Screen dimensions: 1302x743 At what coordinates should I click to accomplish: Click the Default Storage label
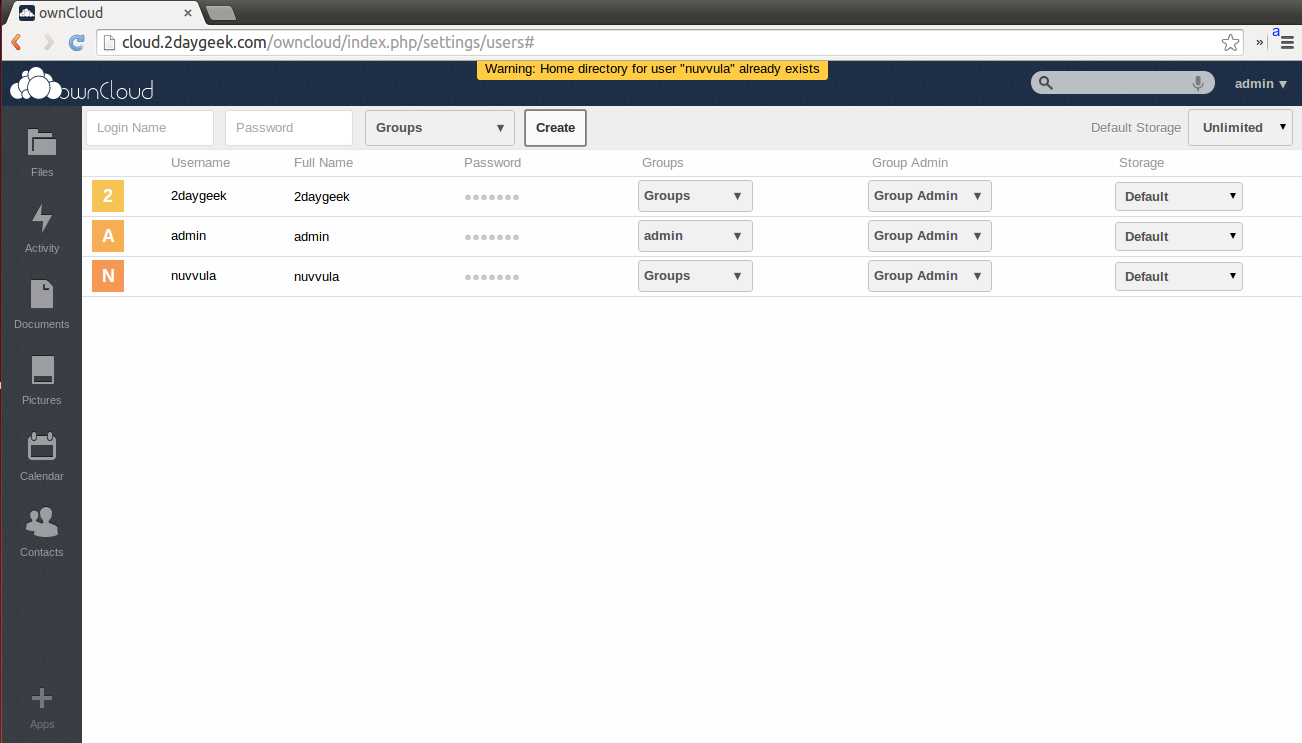(1136, 128)
